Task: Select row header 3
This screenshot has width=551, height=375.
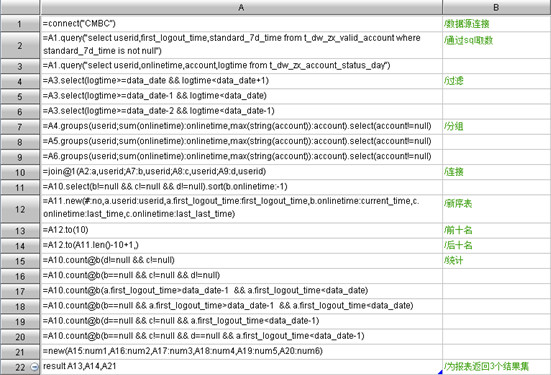Action: (x=20, y=66)
